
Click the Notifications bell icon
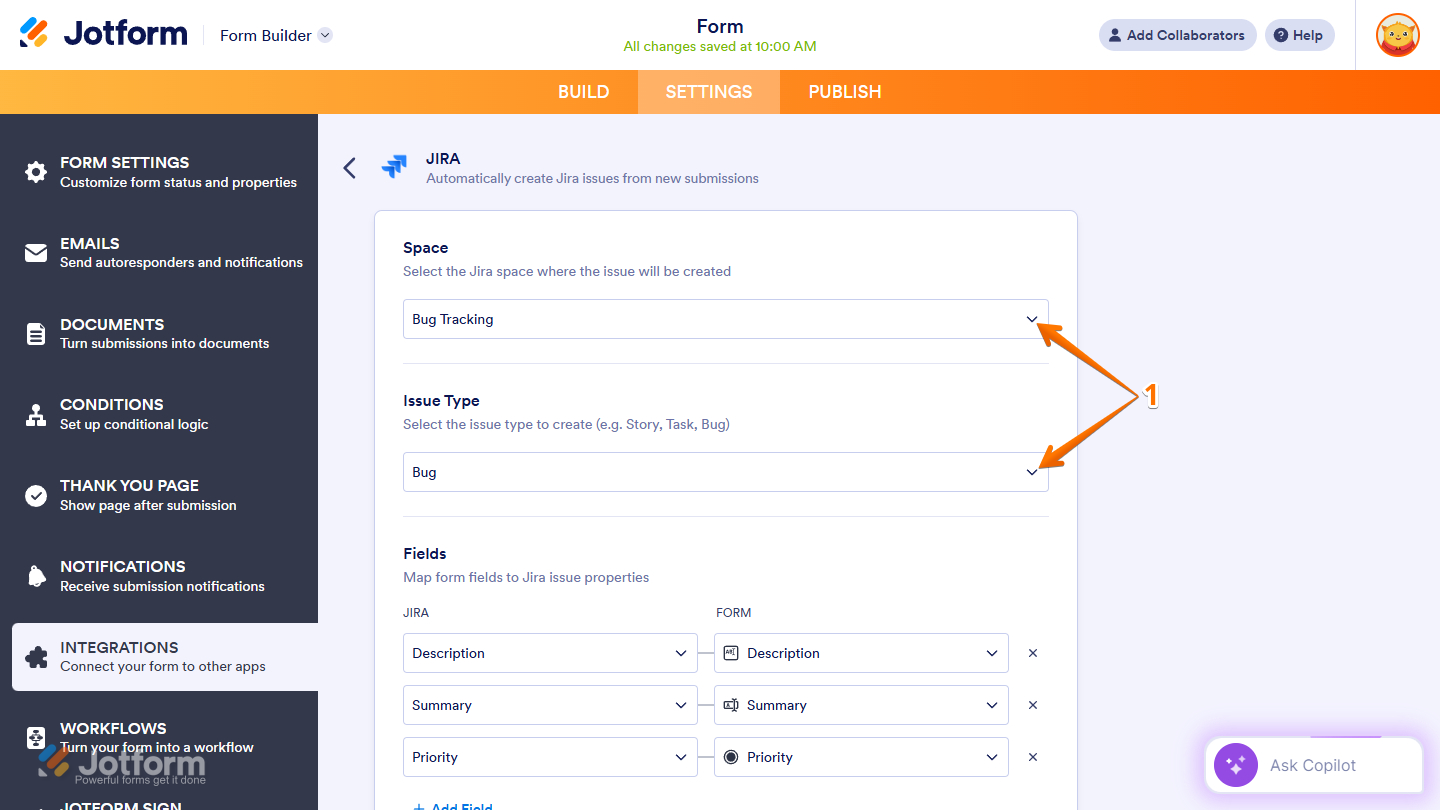tap(36, 575)
